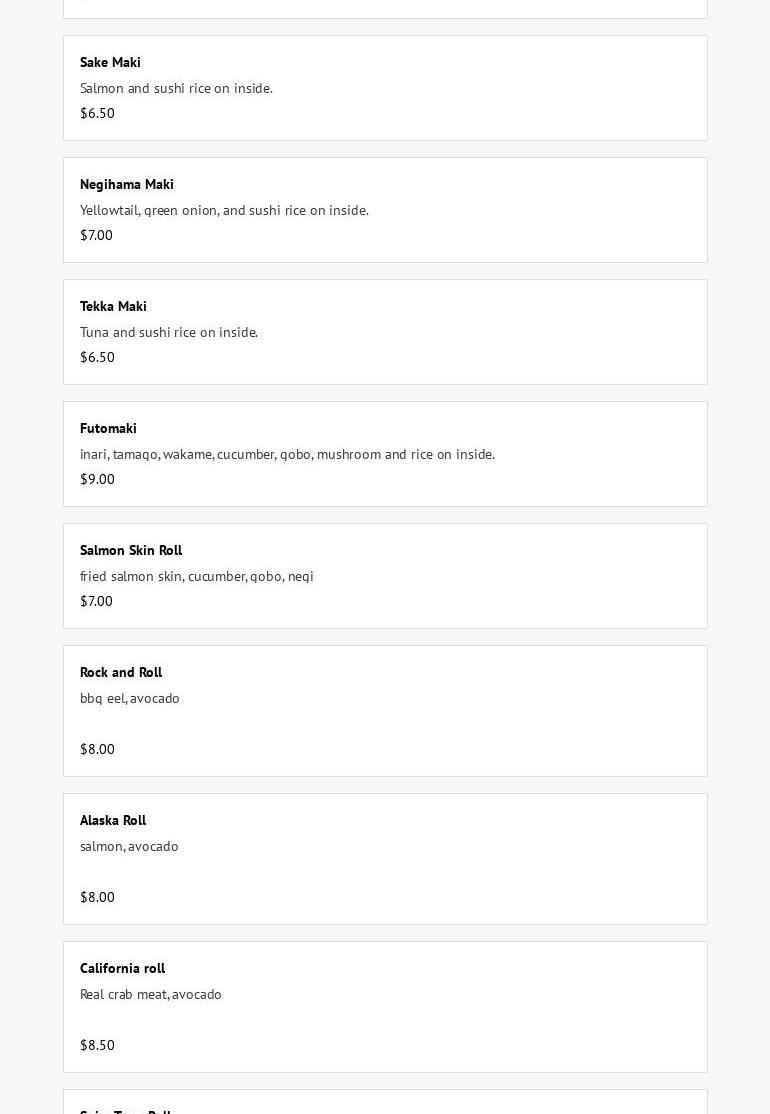Screen dimensions: 770x1114
Task: Open the Sake Maki menu item
Action: tap(110, 62)
